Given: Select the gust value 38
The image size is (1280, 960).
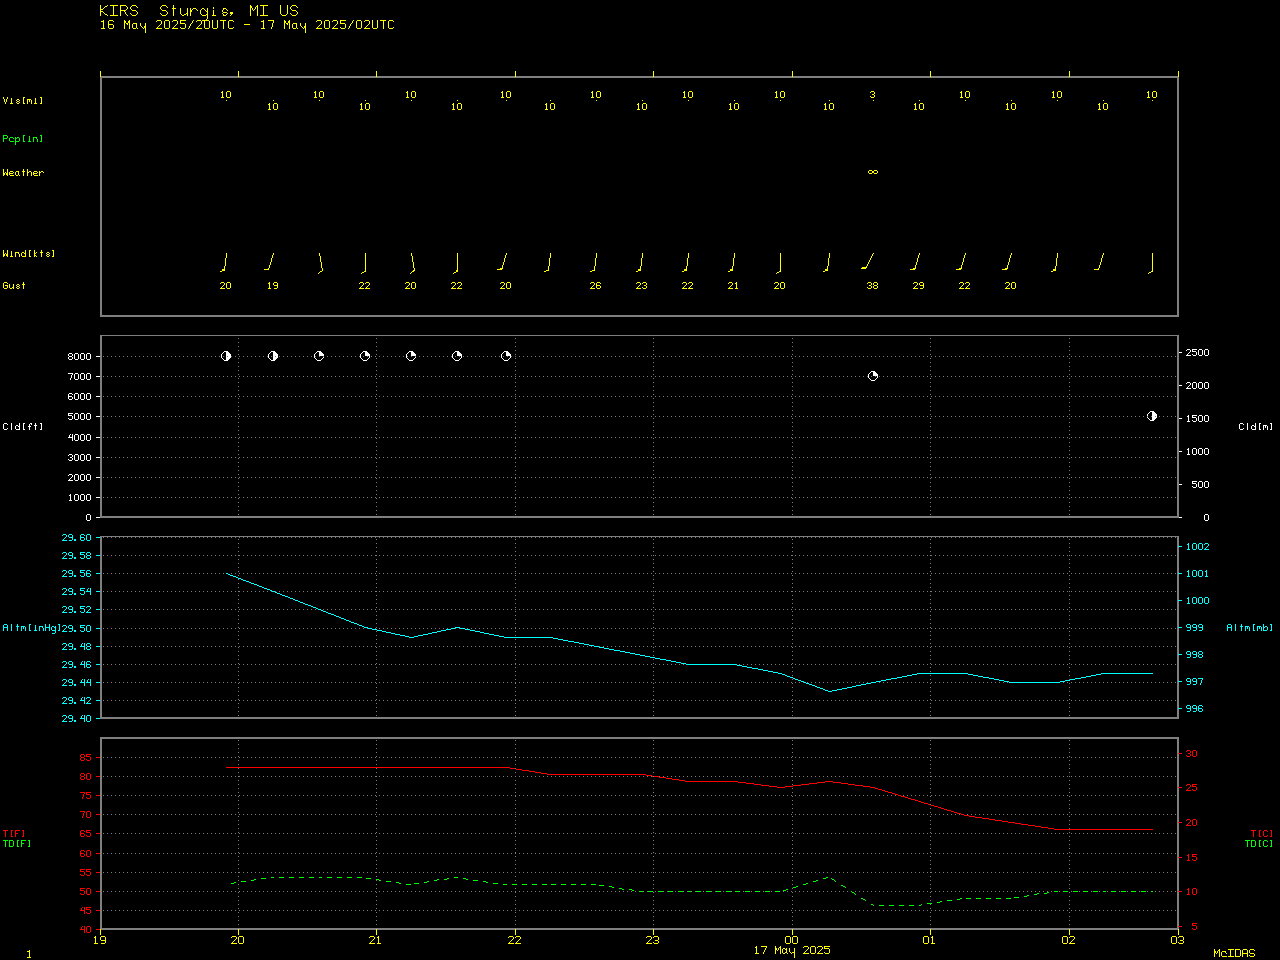Looking at the screenshot, I should (x=872, y=286).
